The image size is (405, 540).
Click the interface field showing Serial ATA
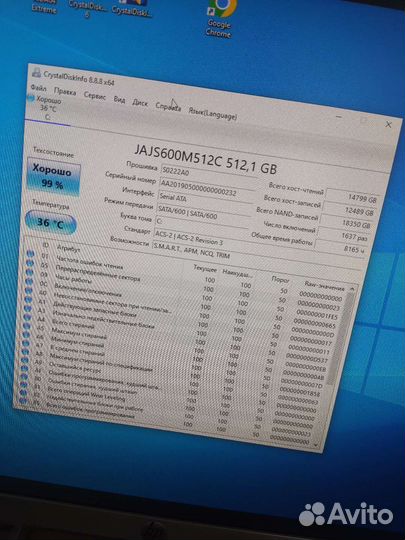(205, 202)
